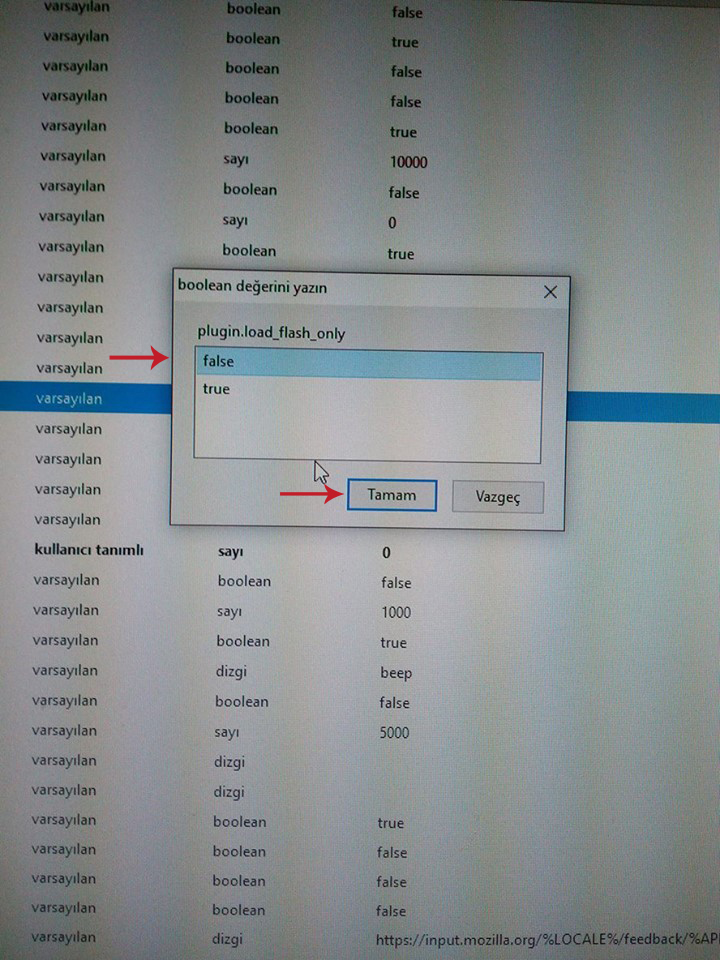Screen dimensions: 720x960
Task: Click the plugin.load_flash_only label in the dialog
Action: pos(271,334)
